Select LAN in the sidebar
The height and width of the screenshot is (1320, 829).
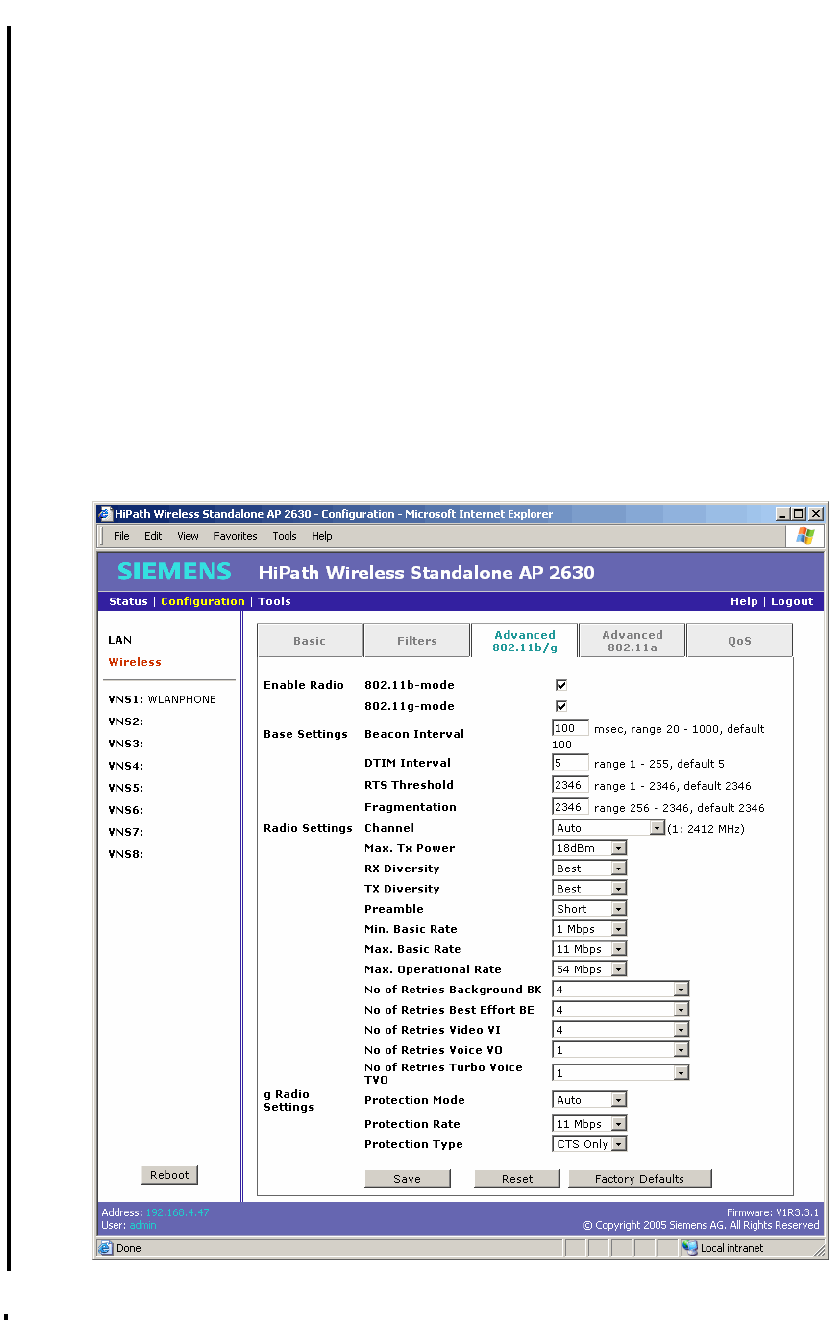pos(120,640)
